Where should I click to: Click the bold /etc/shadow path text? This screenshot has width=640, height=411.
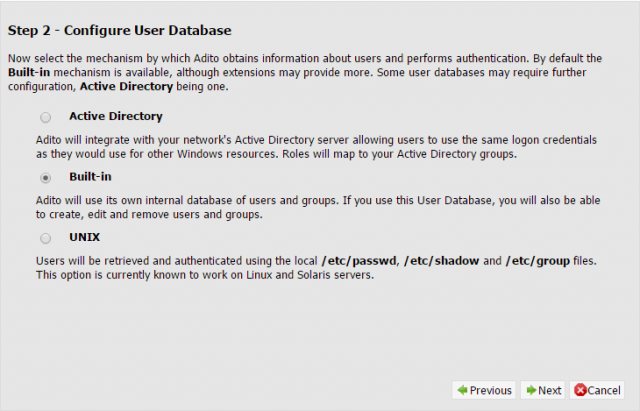click(441, 261)
